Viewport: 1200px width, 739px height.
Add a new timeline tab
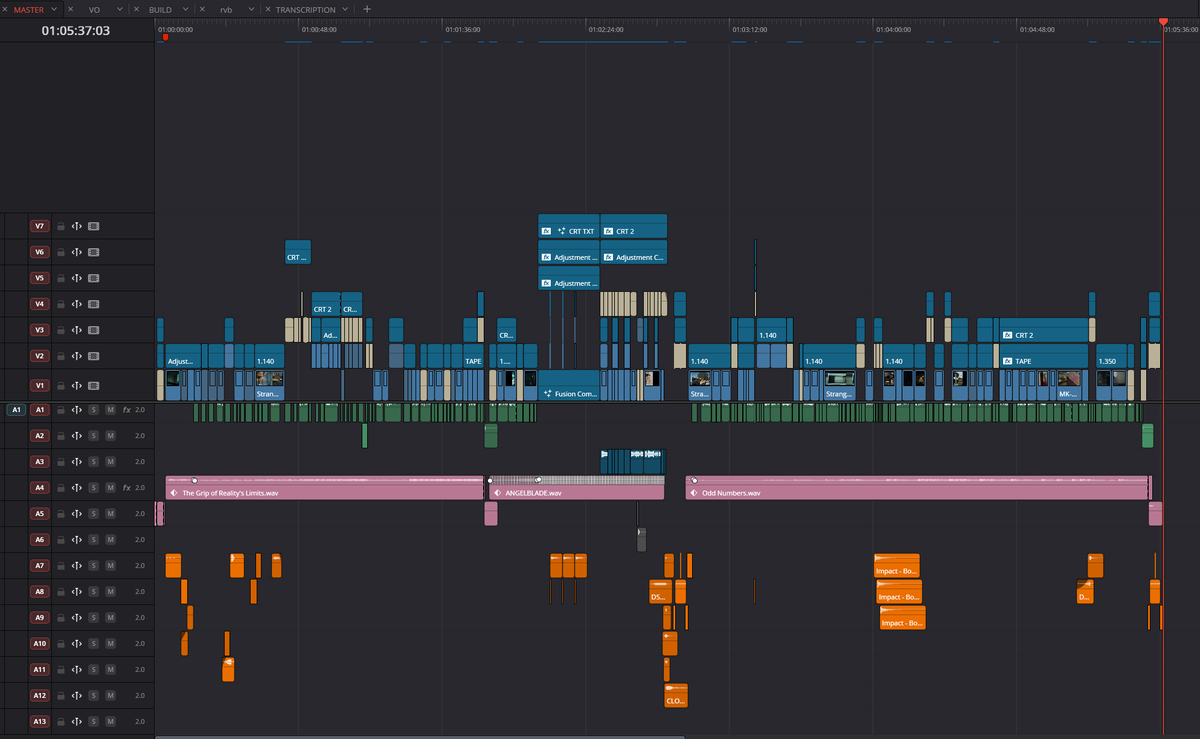click(367, 9)
